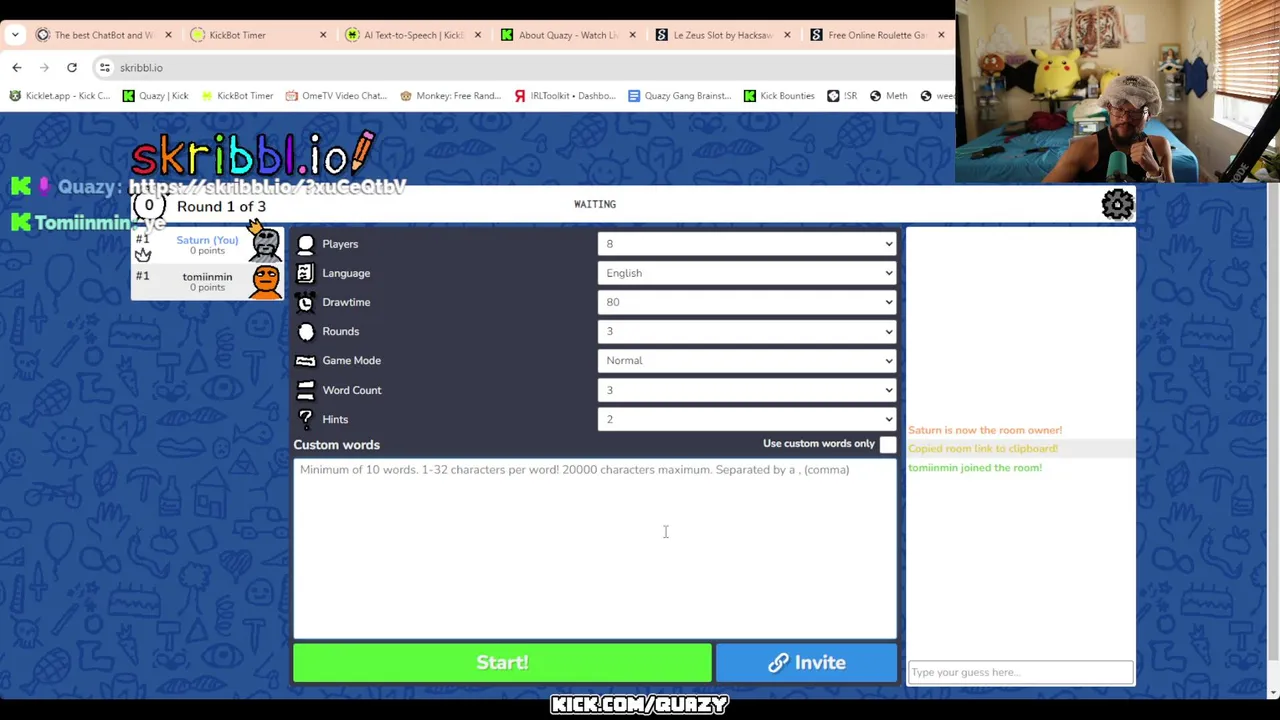Click tomiinmin's orange avatar
Screen dimensions: 1280x720
tap(266, 281)
